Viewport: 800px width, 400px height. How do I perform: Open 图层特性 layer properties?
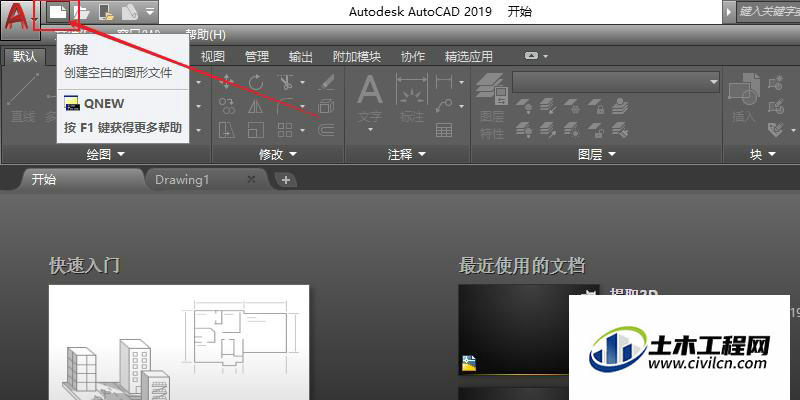[x=492, y=107]
